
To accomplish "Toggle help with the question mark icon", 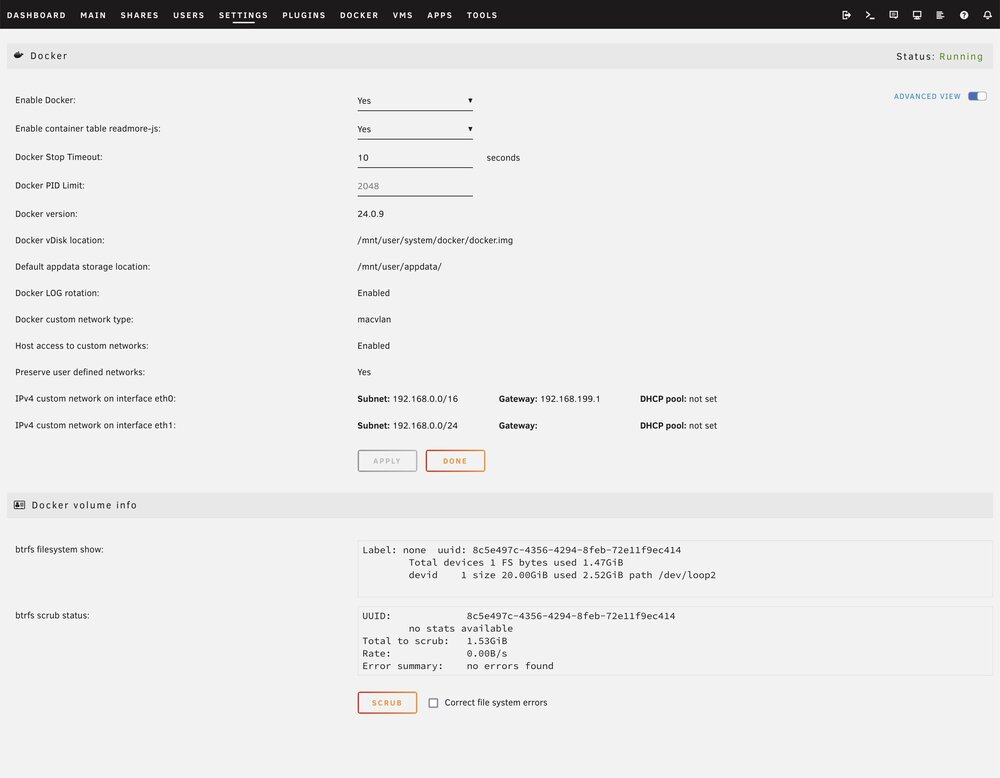I will point(964,15).
